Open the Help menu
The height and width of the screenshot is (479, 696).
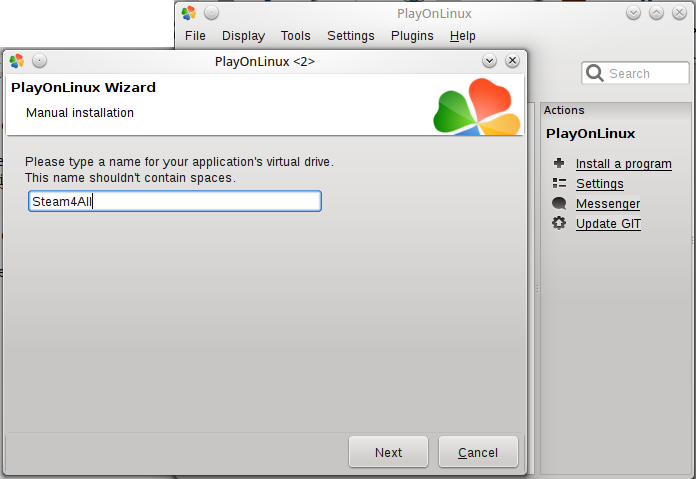[463, 36]
